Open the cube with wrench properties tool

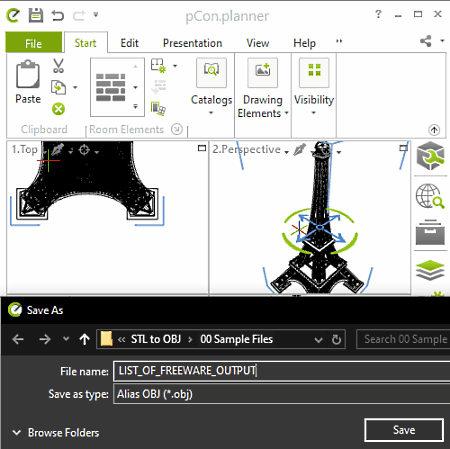pyautogui.click(x=430, y=156)
